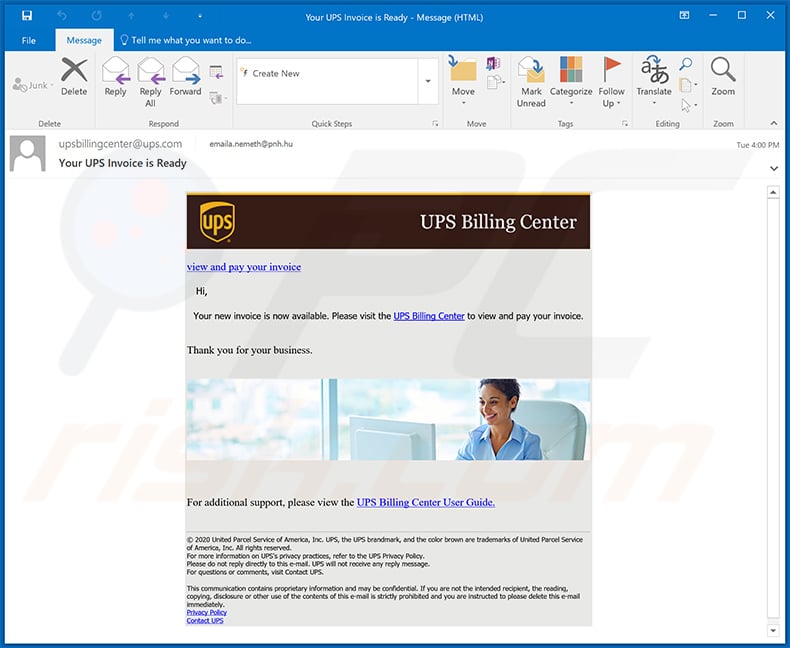Image resolution: width=790 pixels, height=648 pixels.
Task: Open the Junk dropdown
Action: (x=33, y=85)
